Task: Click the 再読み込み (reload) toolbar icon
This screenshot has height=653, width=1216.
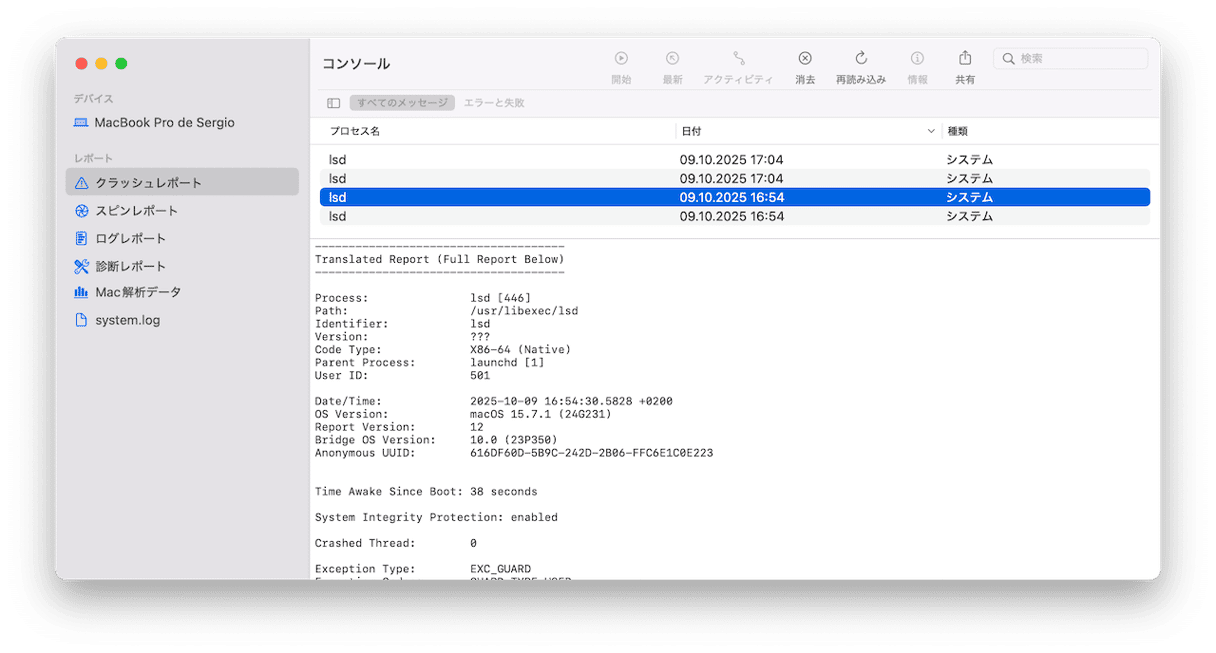Action: 860,59
